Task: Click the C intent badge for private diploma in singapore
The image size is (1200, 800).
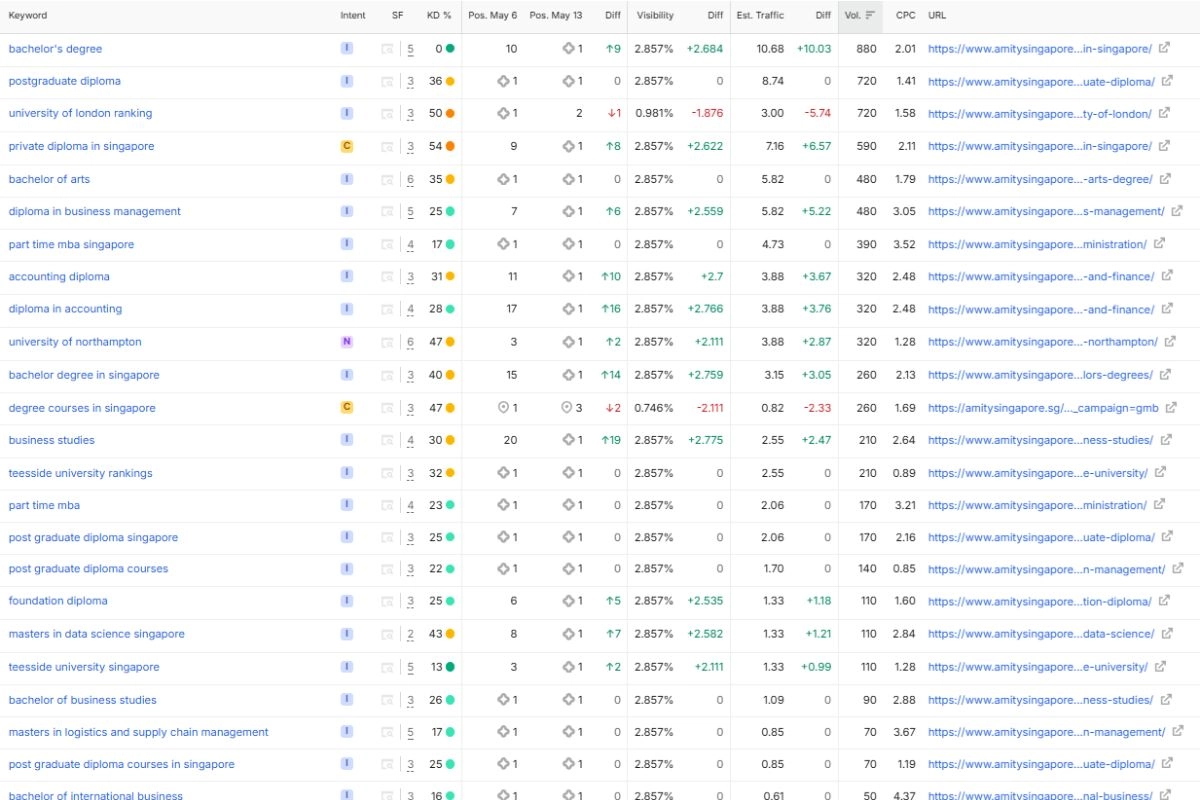Action: (347, 146)
